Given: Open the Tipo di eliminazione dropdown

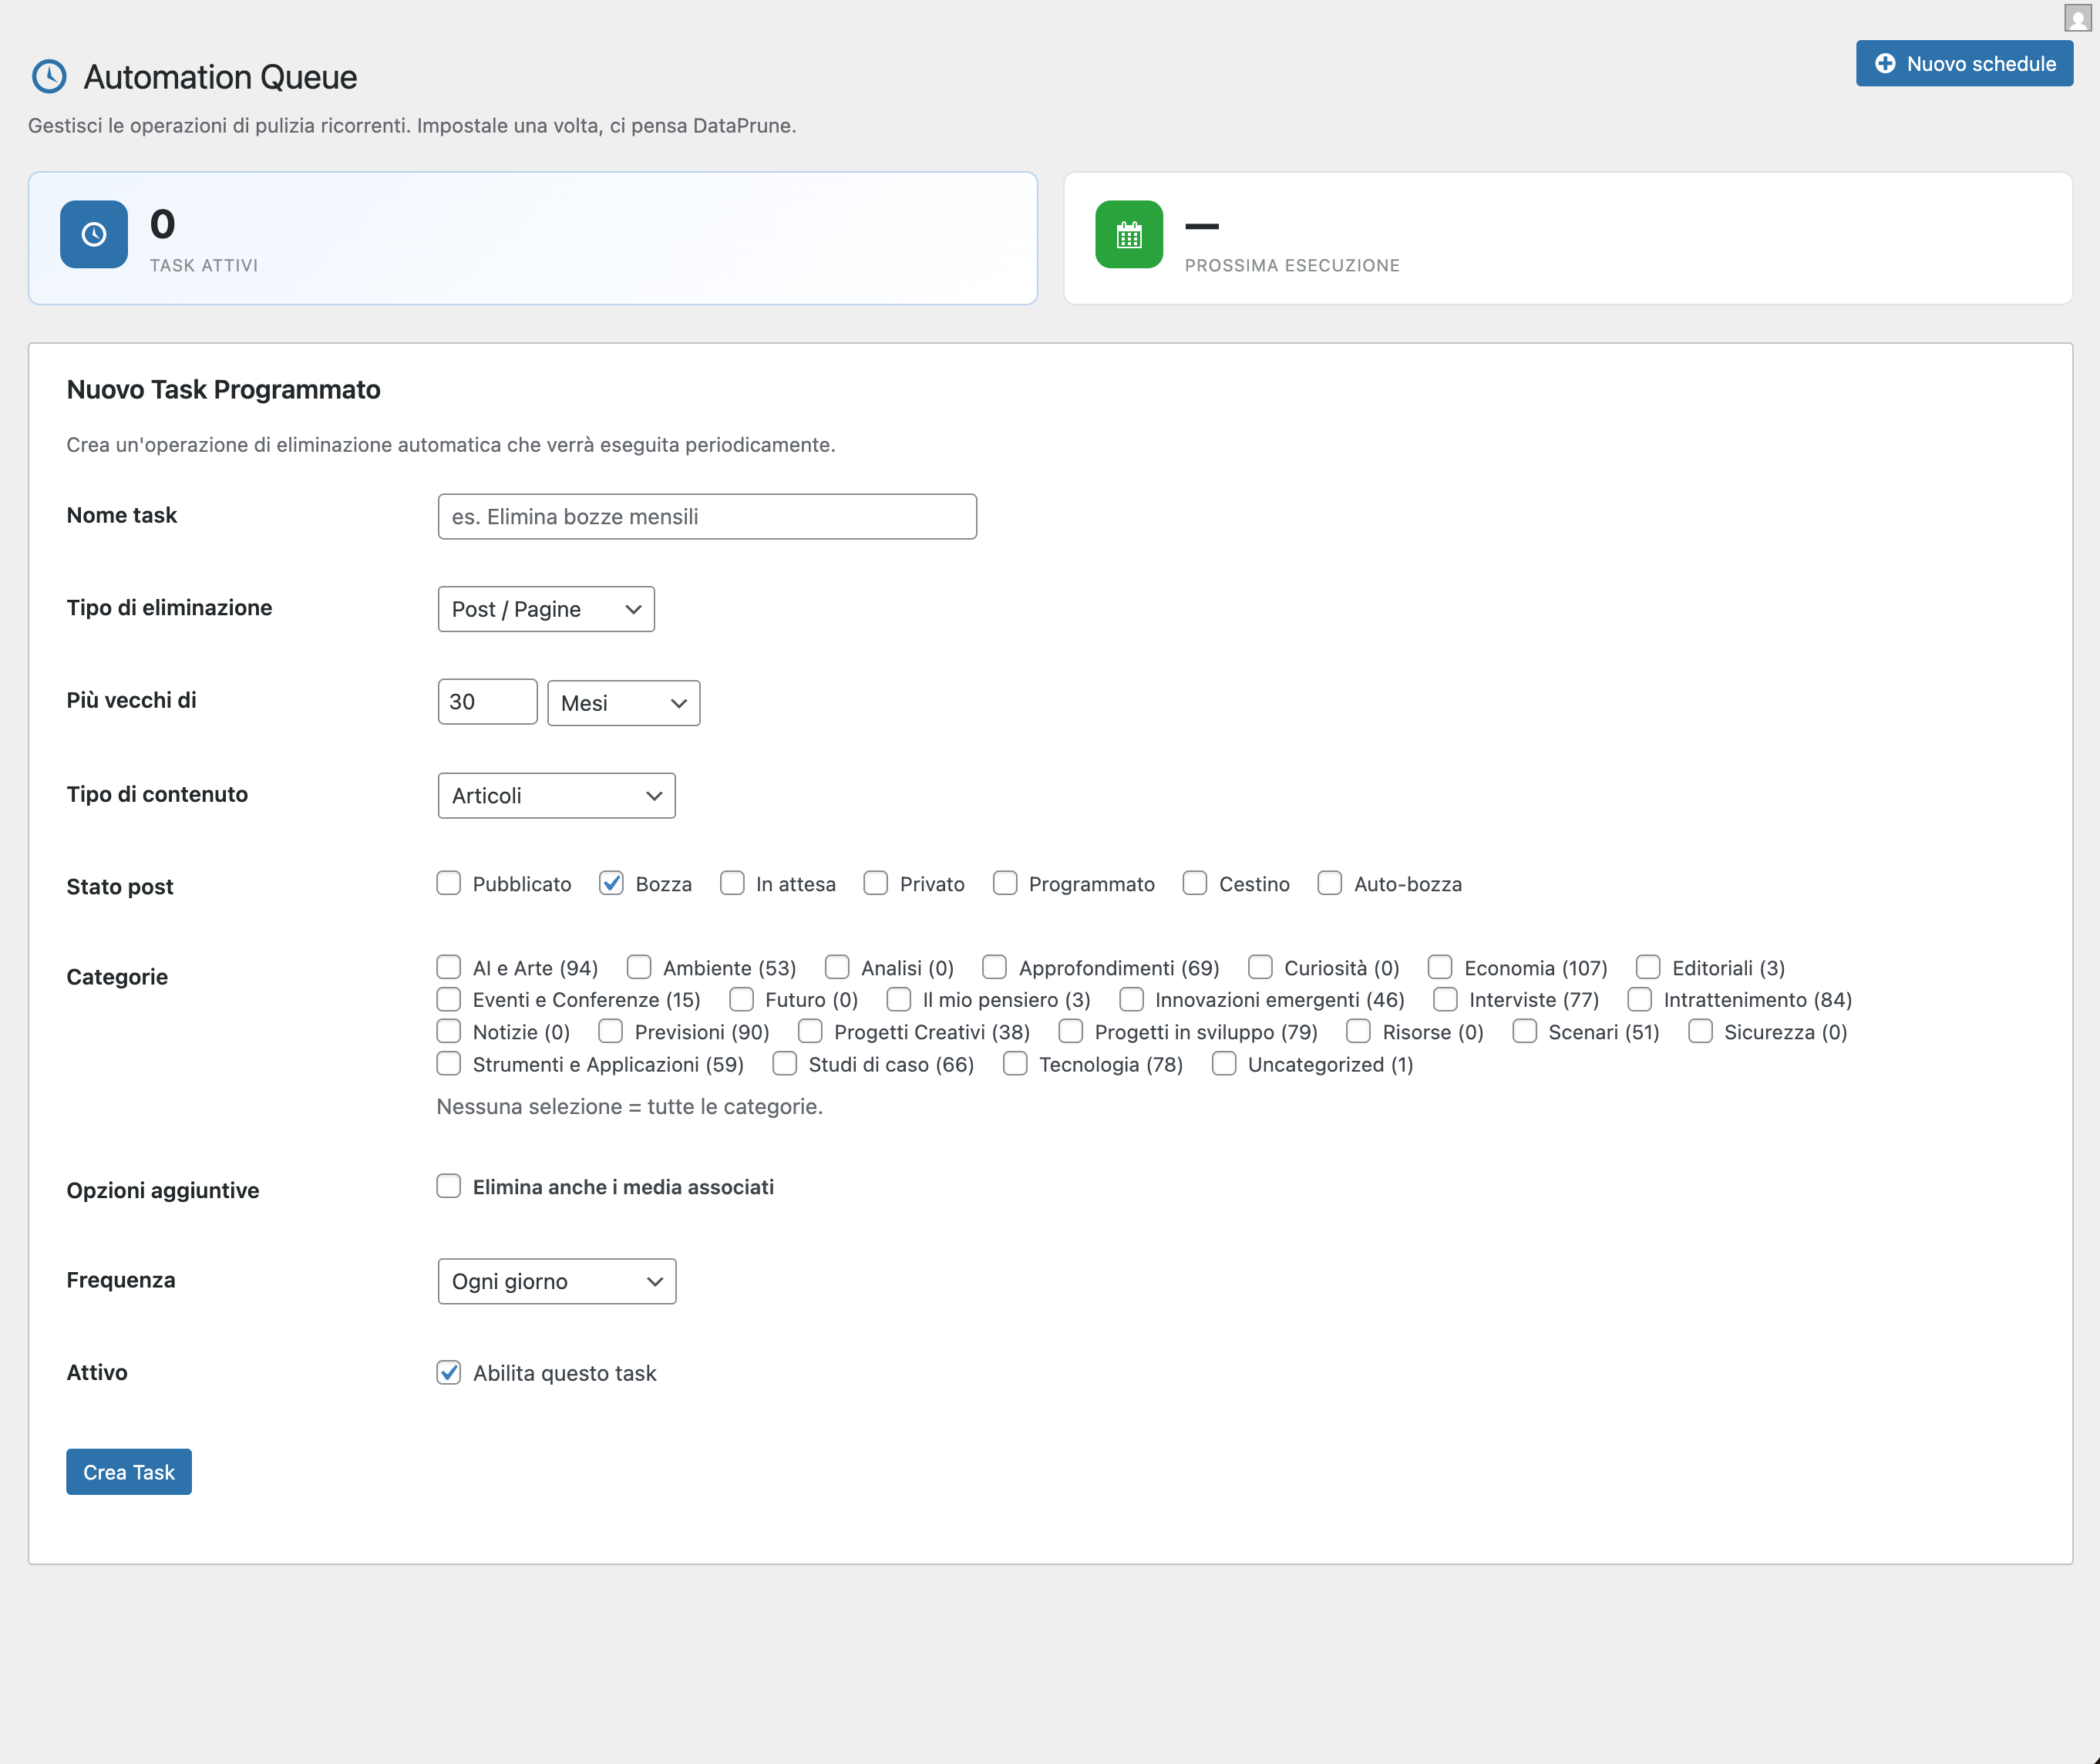Looking at the screenshot, I should click(x=546, y=609).
